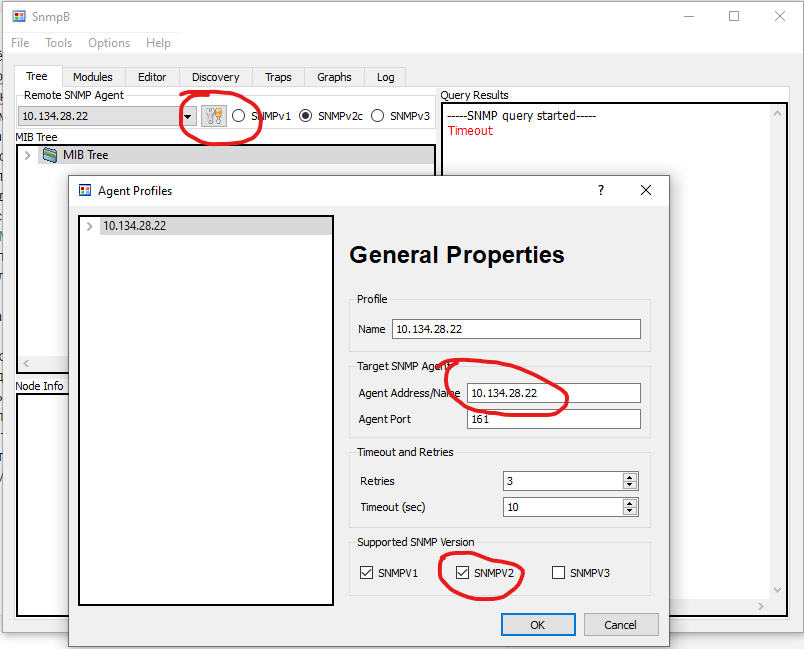The height and width of the screenshot is (649, 804).
Task: Close the Agent Profiles dialog
Action: [645, 190]
